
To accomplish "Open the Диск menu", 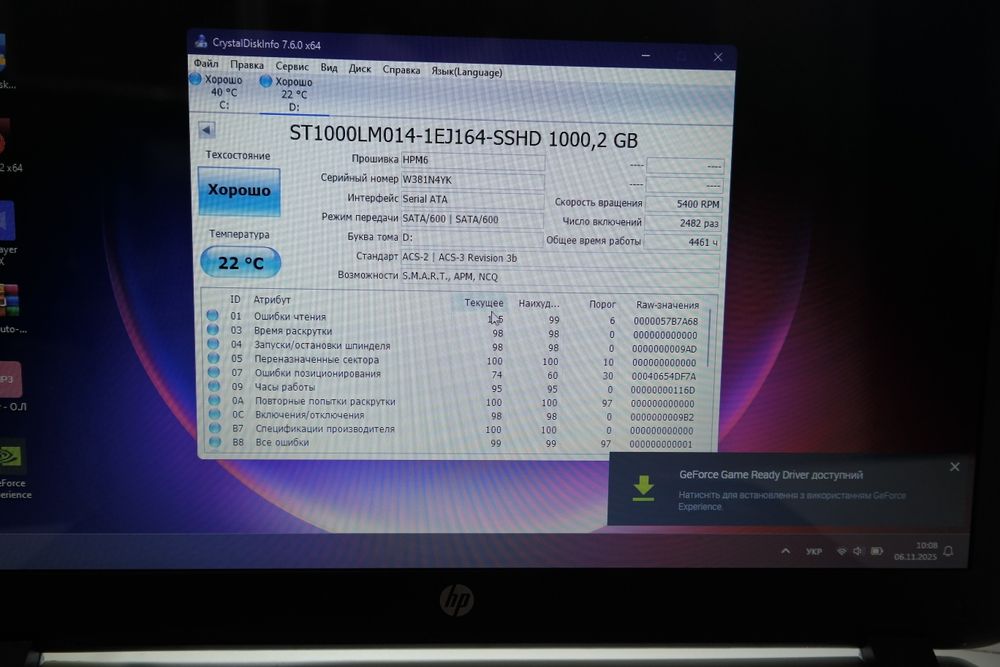I will click(x=360, y=69).
